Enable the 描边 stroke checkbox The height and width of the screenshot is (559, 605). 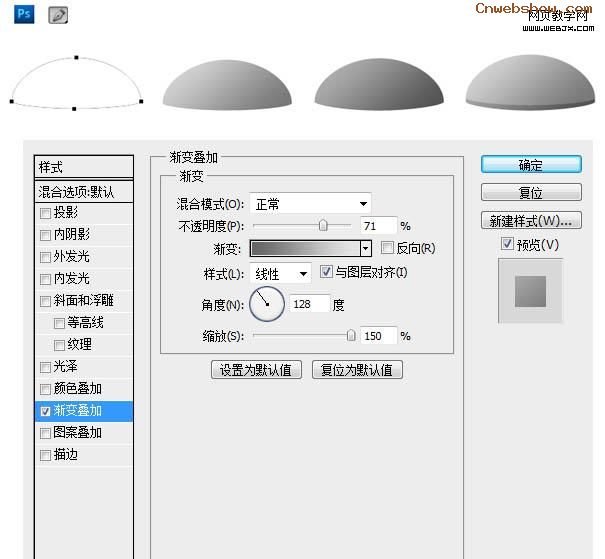click(45, 455)
